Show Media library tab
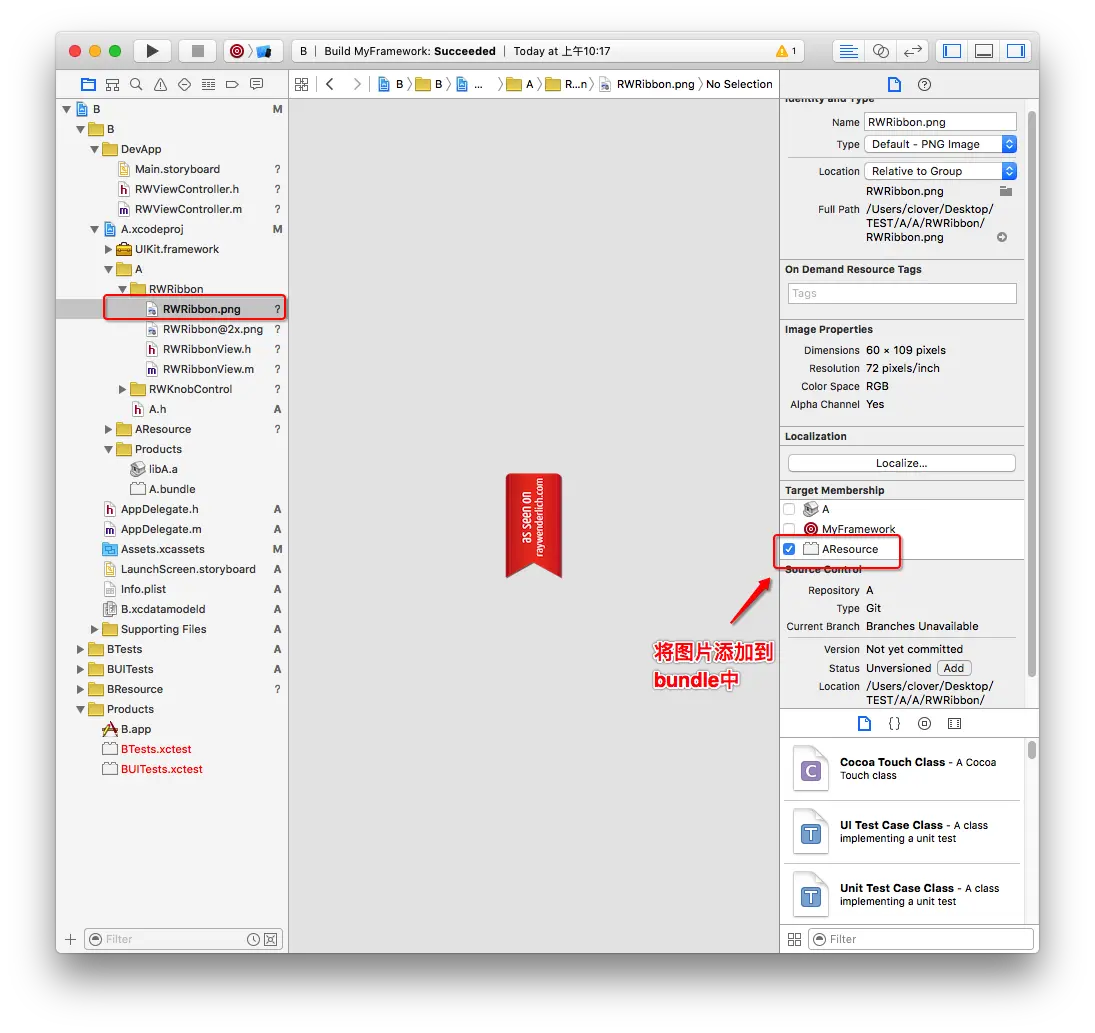Image resolution: width=1095 pixels, height=1033 pixels. point(954,724)
